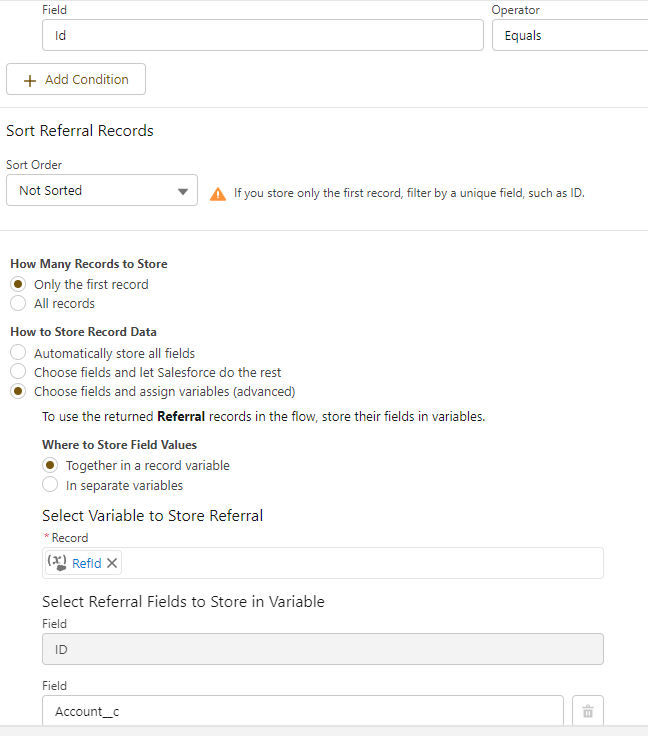Click the RefId pill label
This screenshot has width=648, height=736.
[x=87, y=563]
